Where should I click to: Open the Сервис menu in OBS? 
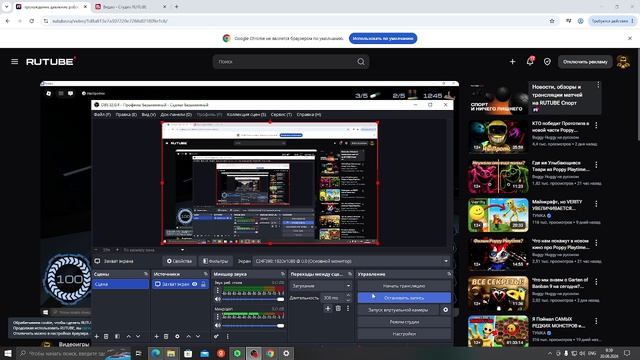(x=281, y=115)
